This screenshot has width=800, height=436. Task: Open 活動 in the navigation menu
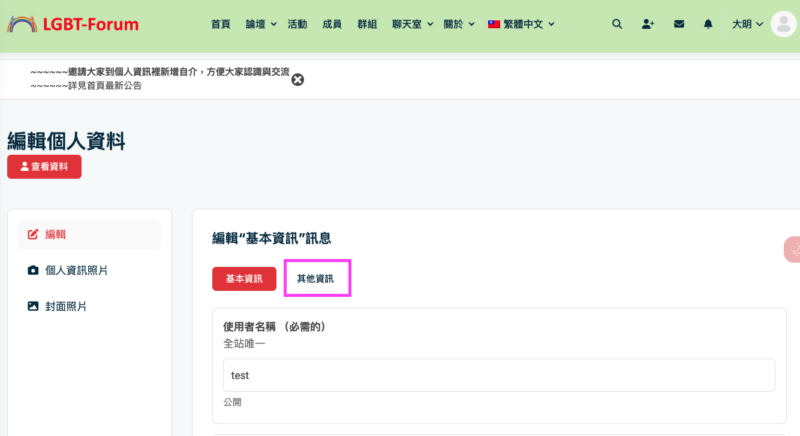297,24
